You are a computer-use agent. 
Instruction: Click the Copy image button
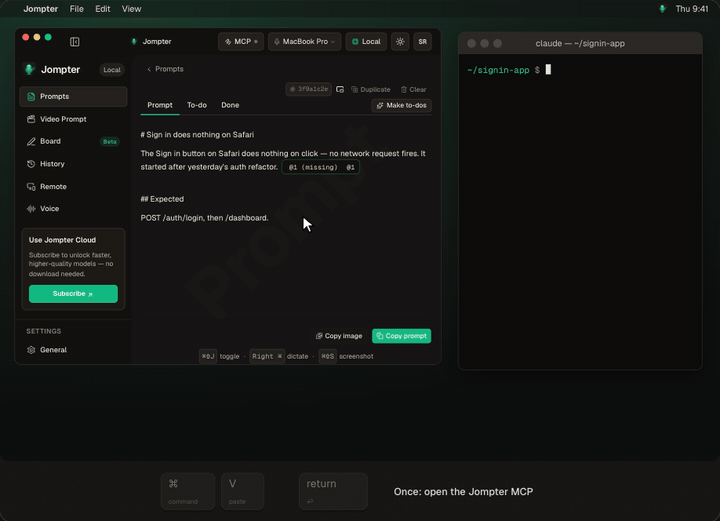click(339, 336)
